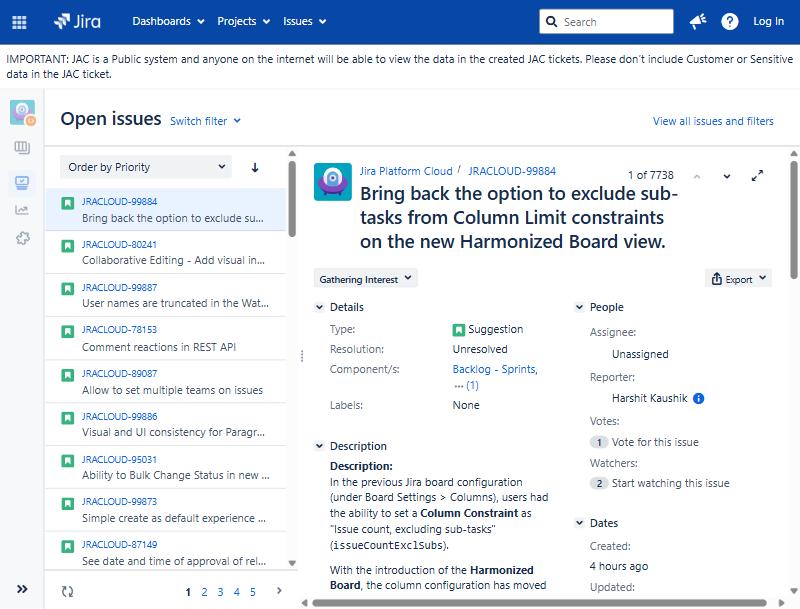Expand more components (1) link
The height and width of the screenshot is (609, 800).
click(466, 386)
